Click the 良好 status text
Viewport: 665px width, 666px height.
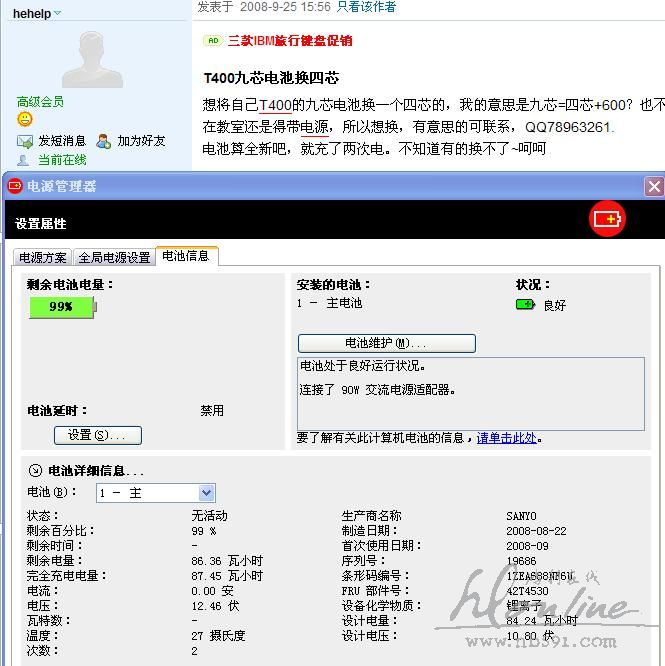point(555,305)
